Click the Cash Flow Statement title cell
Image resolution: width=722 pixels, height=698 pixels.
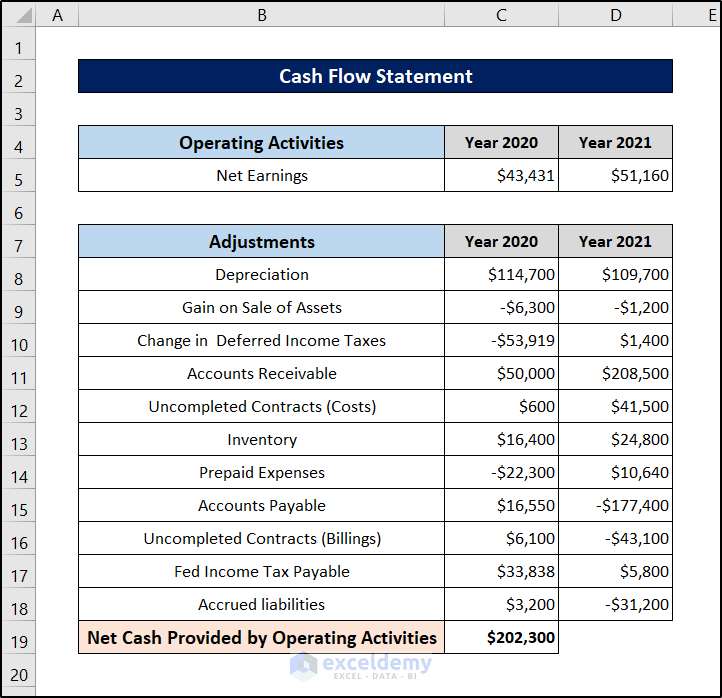(x=375, y=76)
